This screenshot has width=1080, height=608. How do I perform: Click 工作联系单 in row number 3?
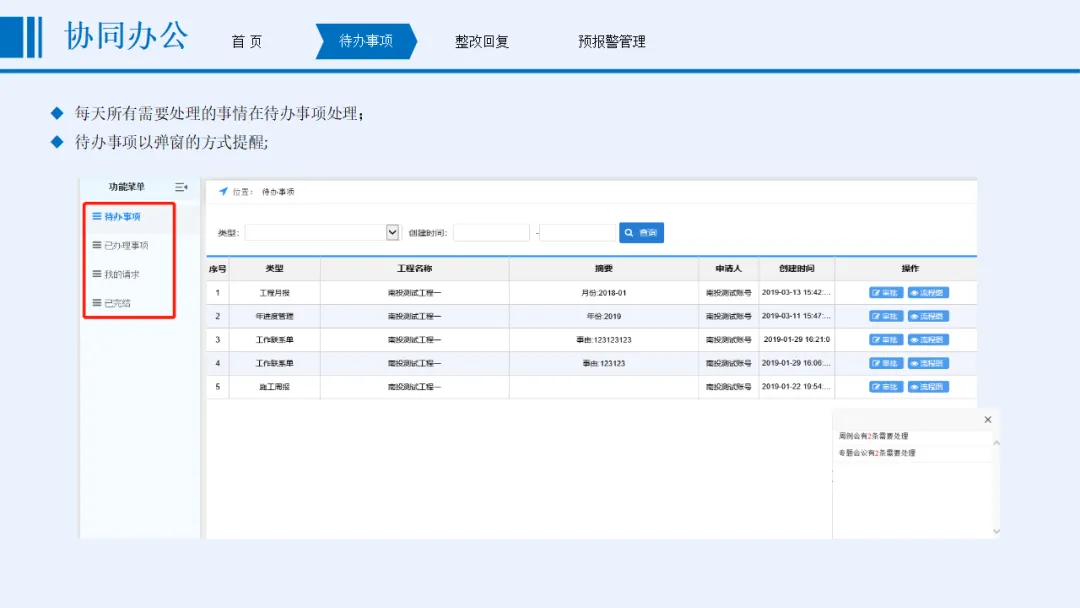(x=274, y=339)
